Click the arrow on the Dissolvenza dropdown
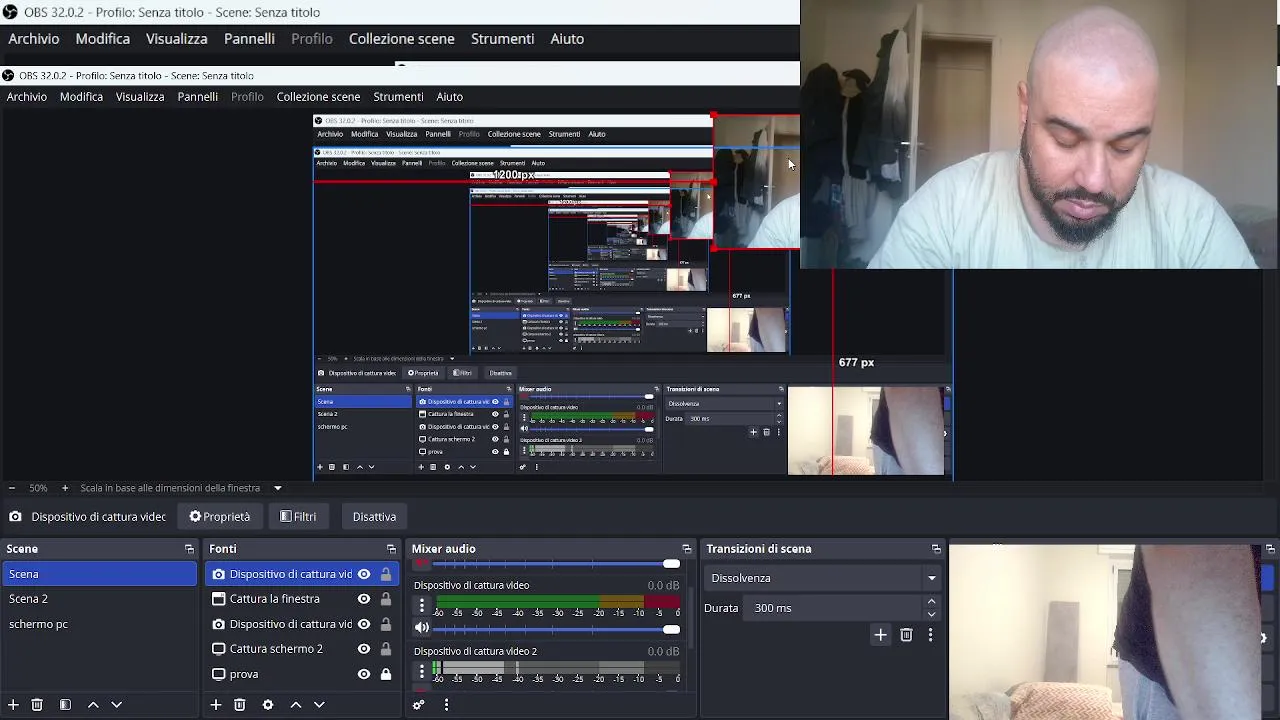 pos(931,578)
